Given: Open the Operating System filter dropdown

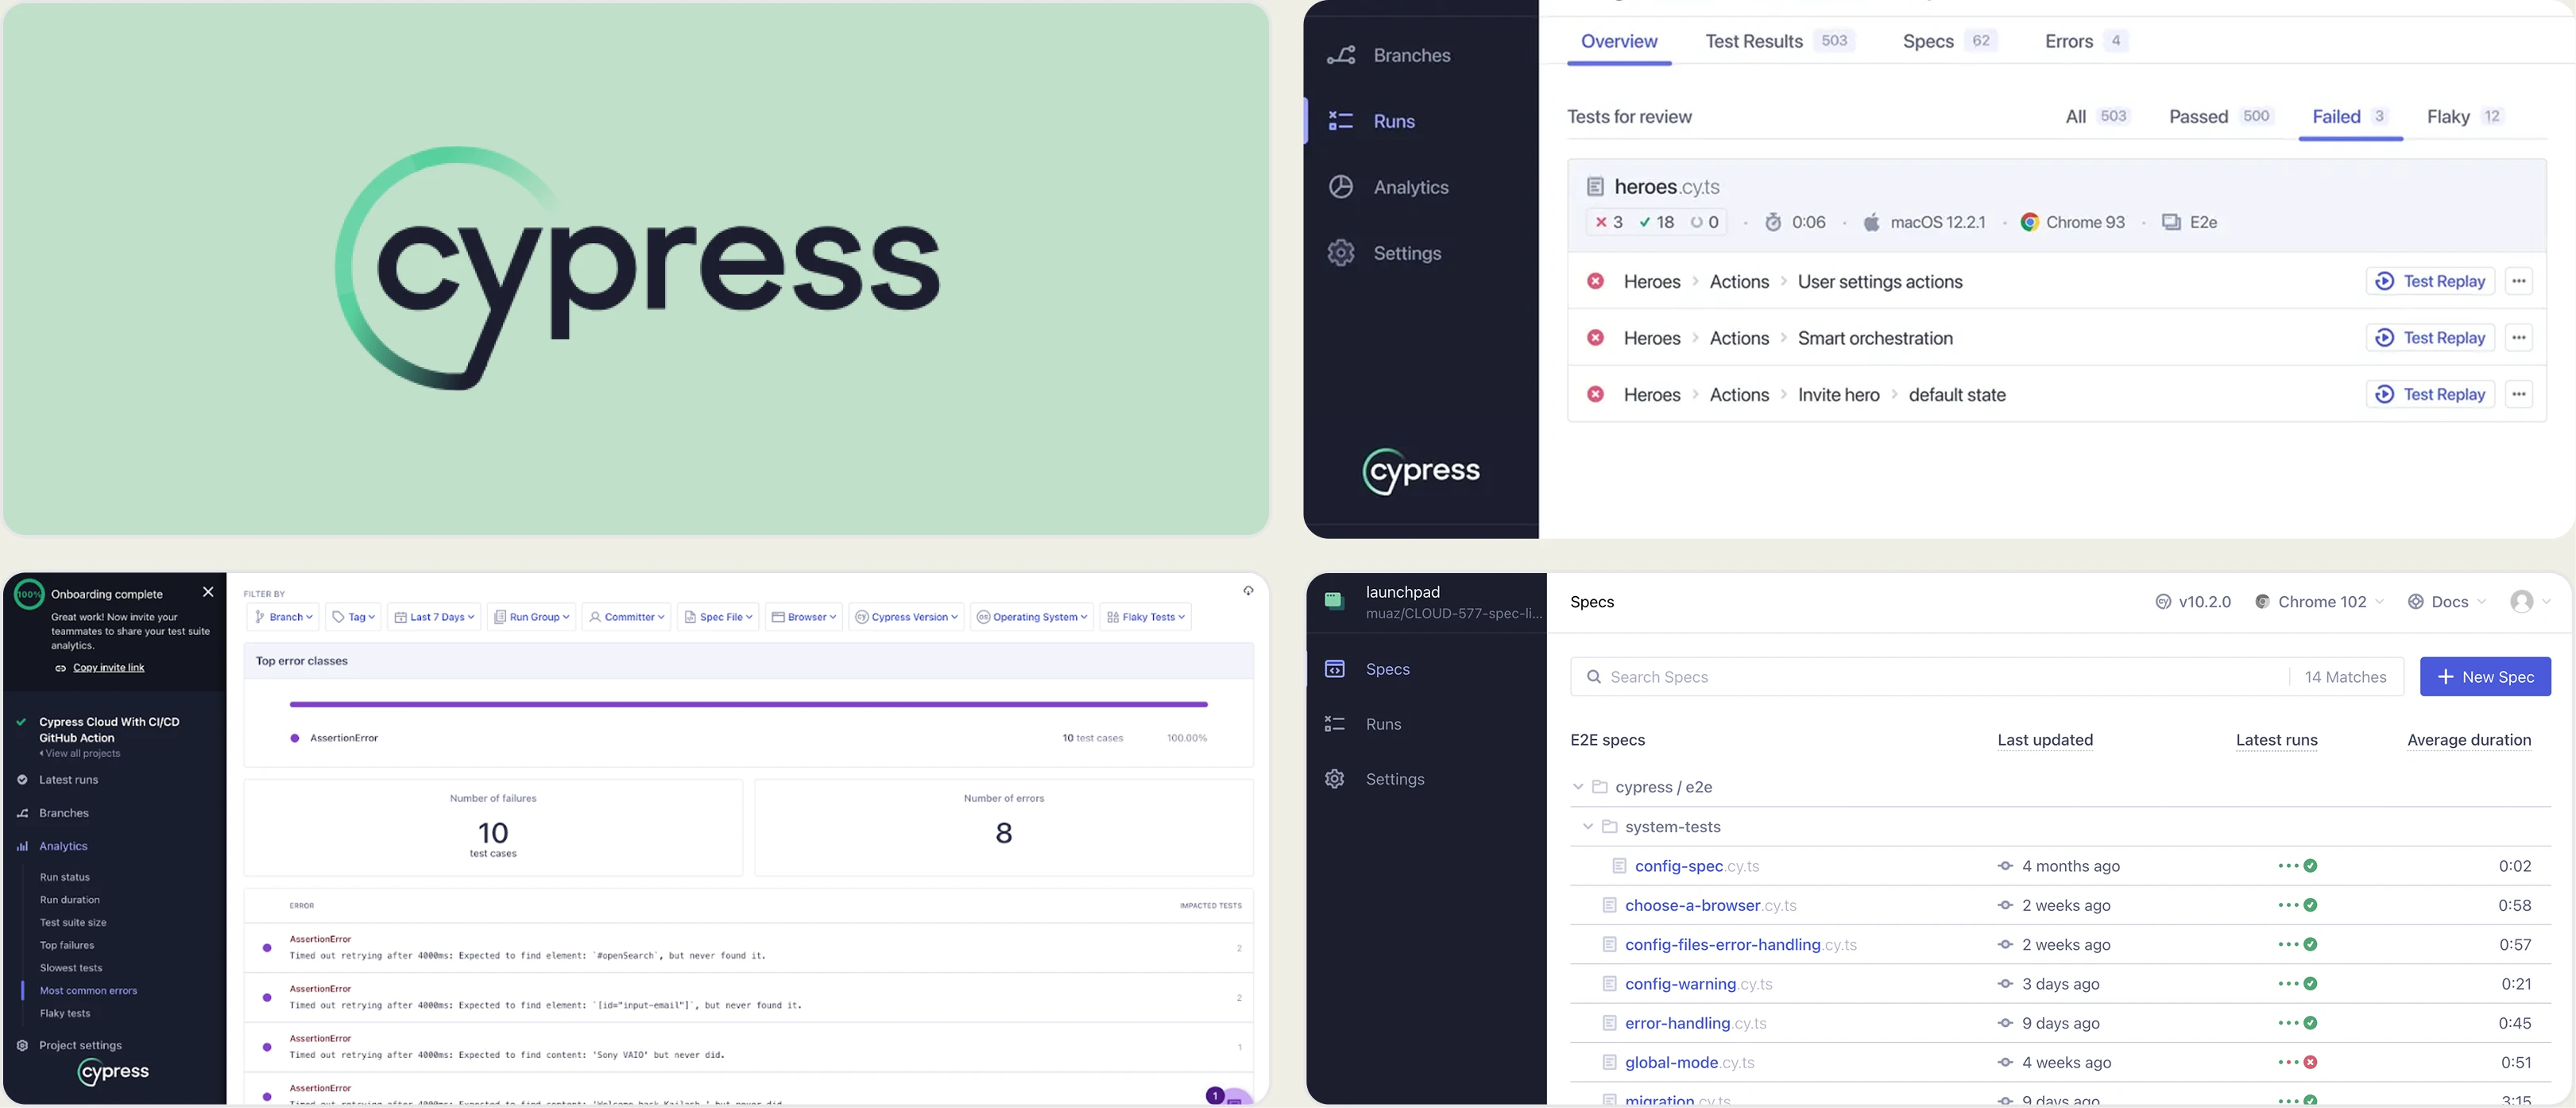Looking at the screenshot, I should (x=1032, y=617).
